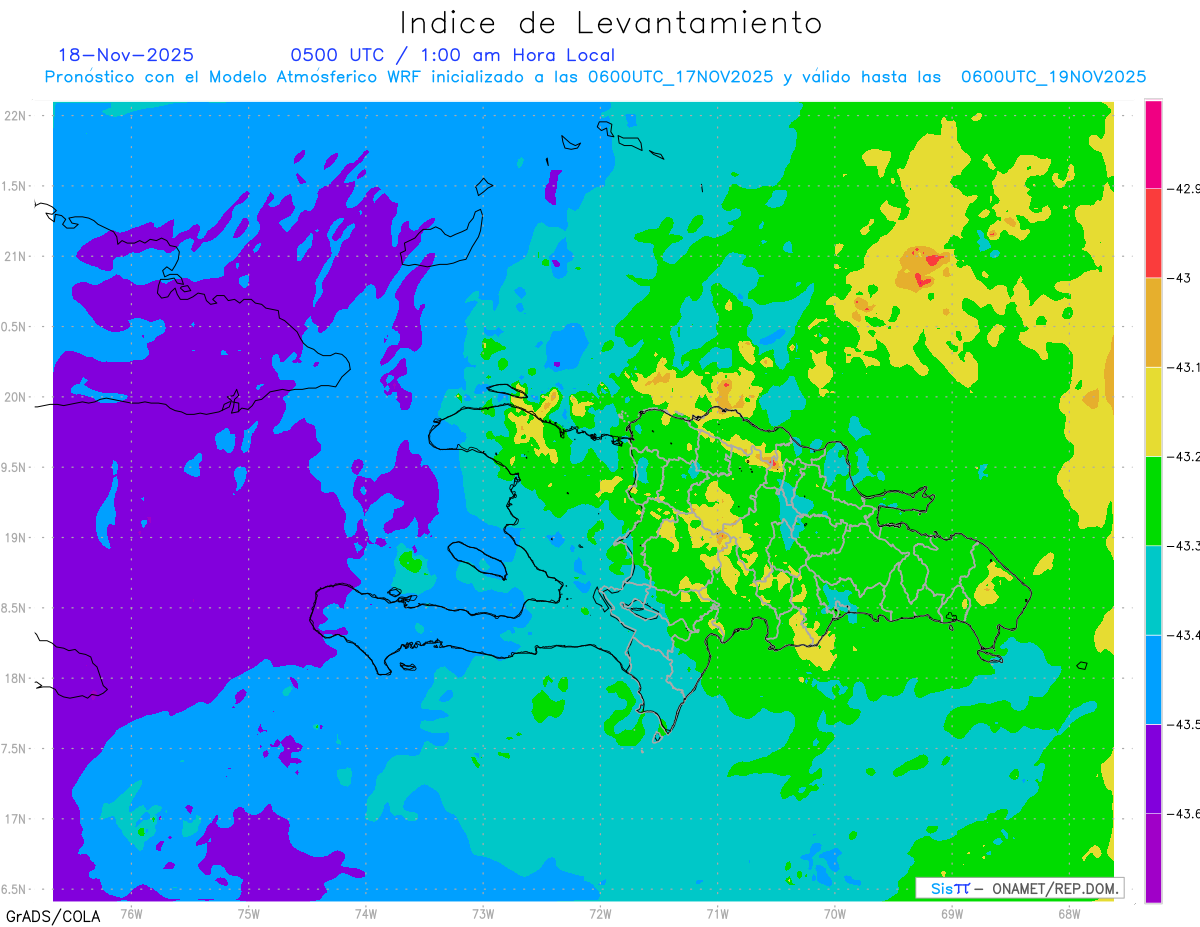Choose the violet swatch at the legend bottom

point(1153,858)
